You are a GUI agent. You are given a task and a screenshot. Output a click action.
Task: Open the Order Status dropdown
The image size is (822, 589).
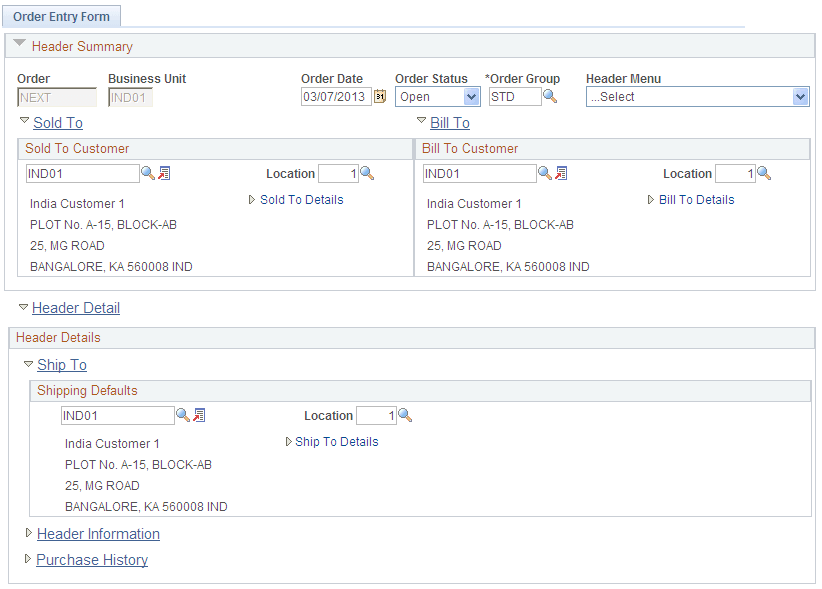[470, 97]
